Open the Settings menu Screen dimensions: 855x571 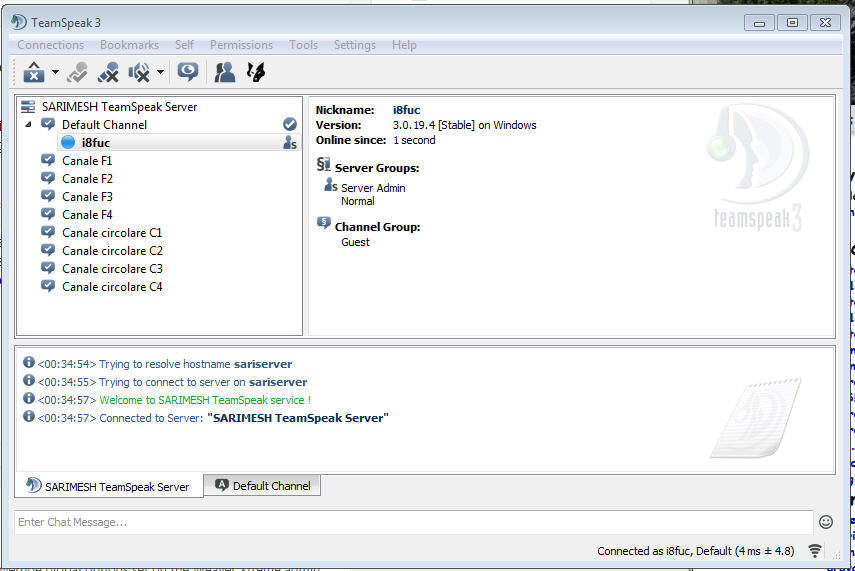click(x=354, y=45)
